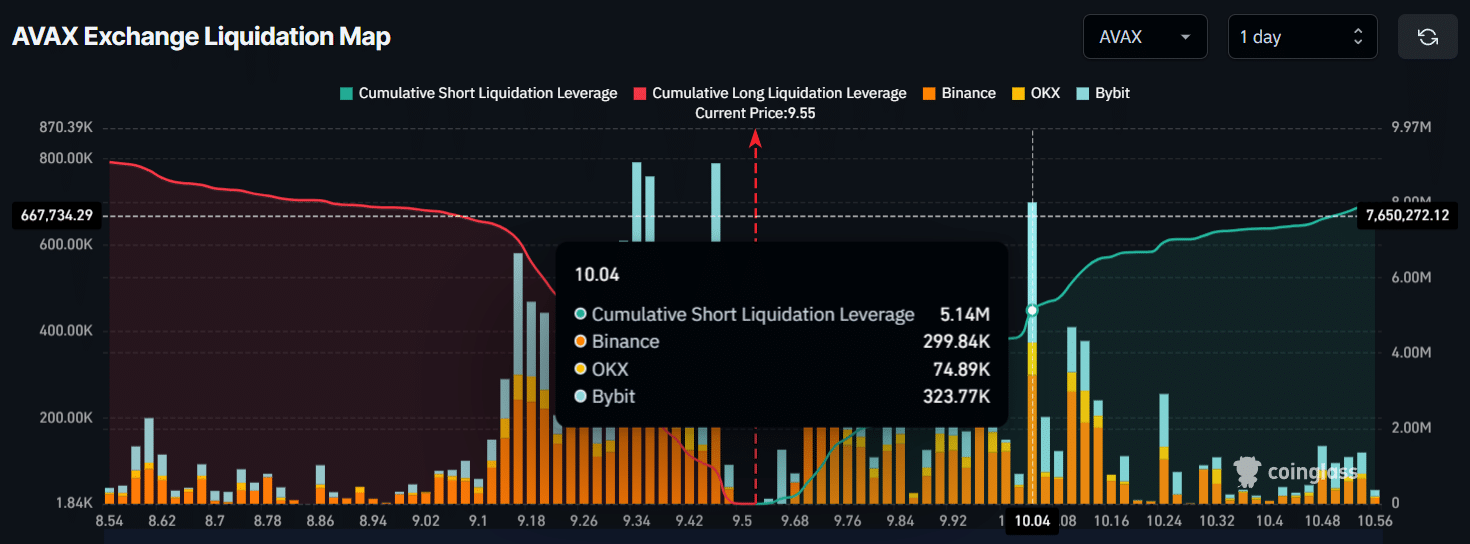Toggle Cumulative Short Liquidation Leverage legend
The width and height of the screenshot is (1470, 544).
[x=487, y=93]
